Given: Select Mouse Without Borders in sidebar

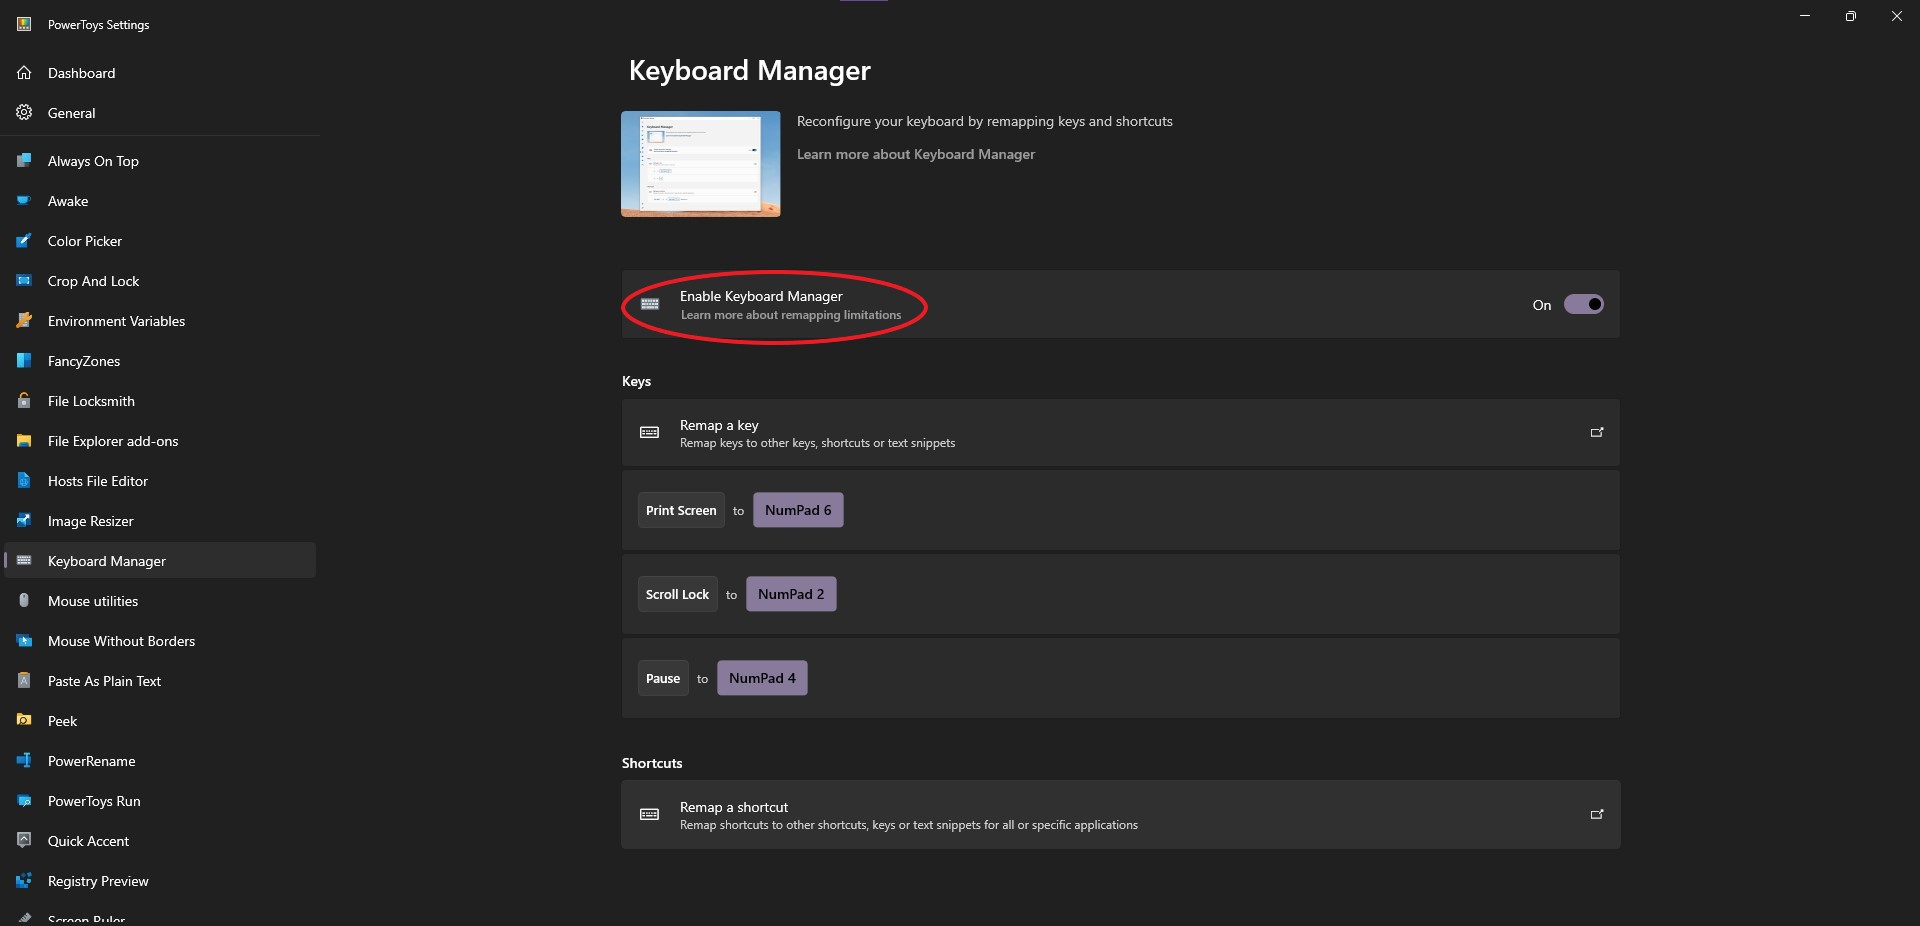Looking at the screenshot, I should (121, 641).
